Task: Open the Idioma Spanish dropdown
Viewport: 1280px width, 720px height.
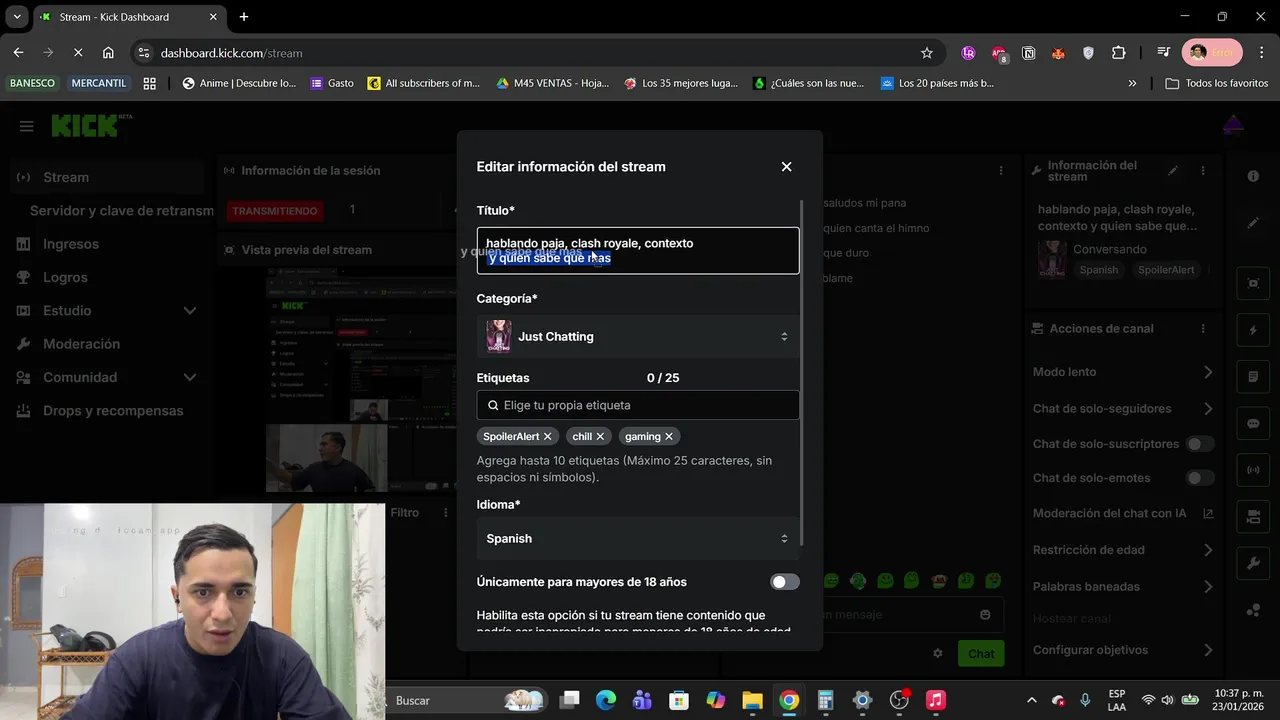Action: click(x=638, y=539)
